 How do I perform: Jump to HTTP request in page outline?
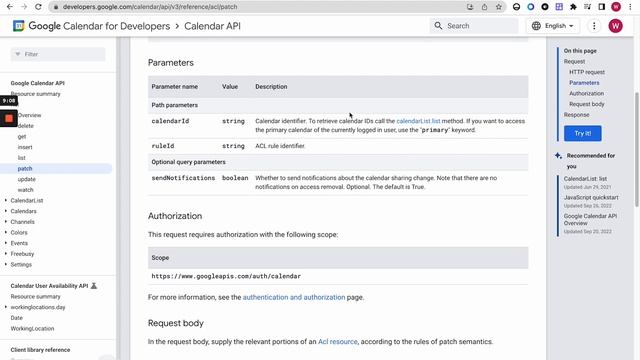coord(587,72)
